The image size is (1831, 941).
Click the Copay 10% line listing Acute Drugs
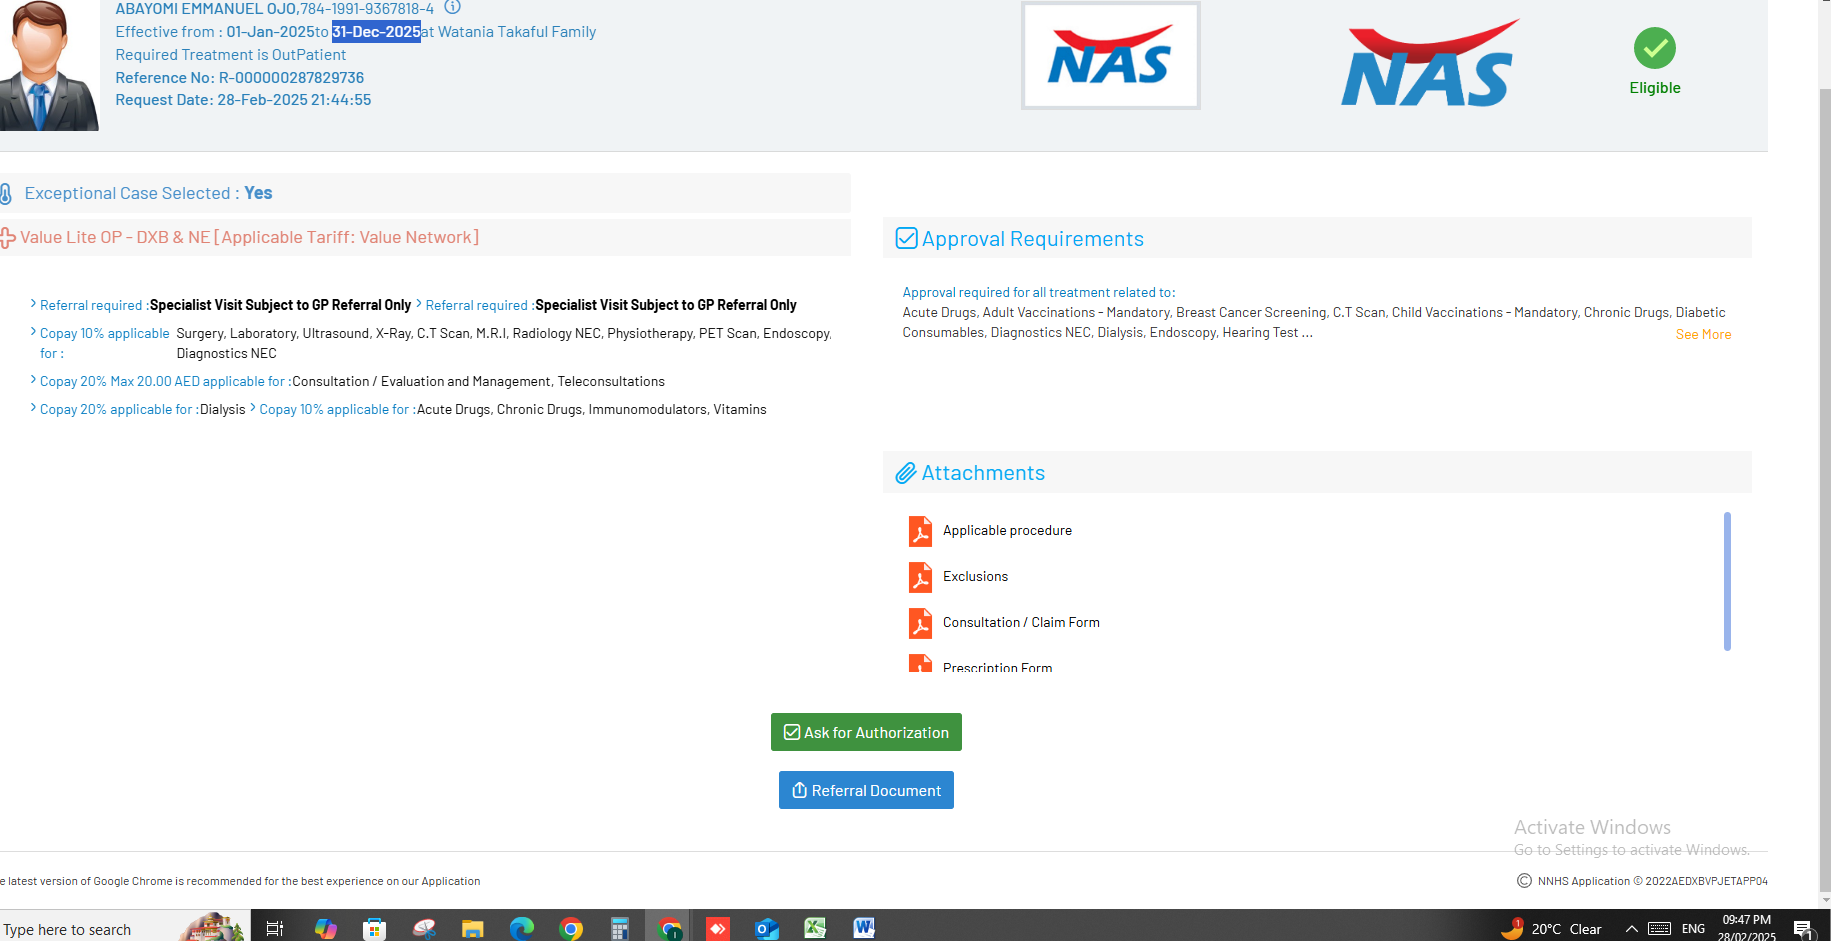(513, 410)
